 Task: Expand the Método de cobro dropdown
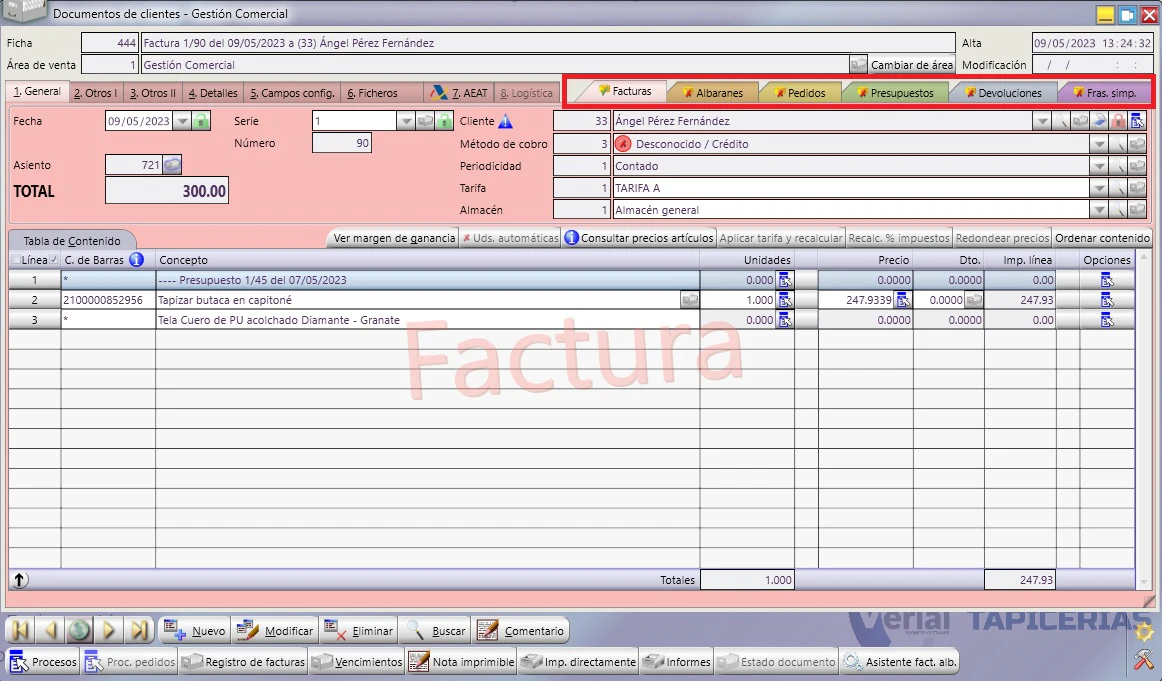pos(1099,144)
